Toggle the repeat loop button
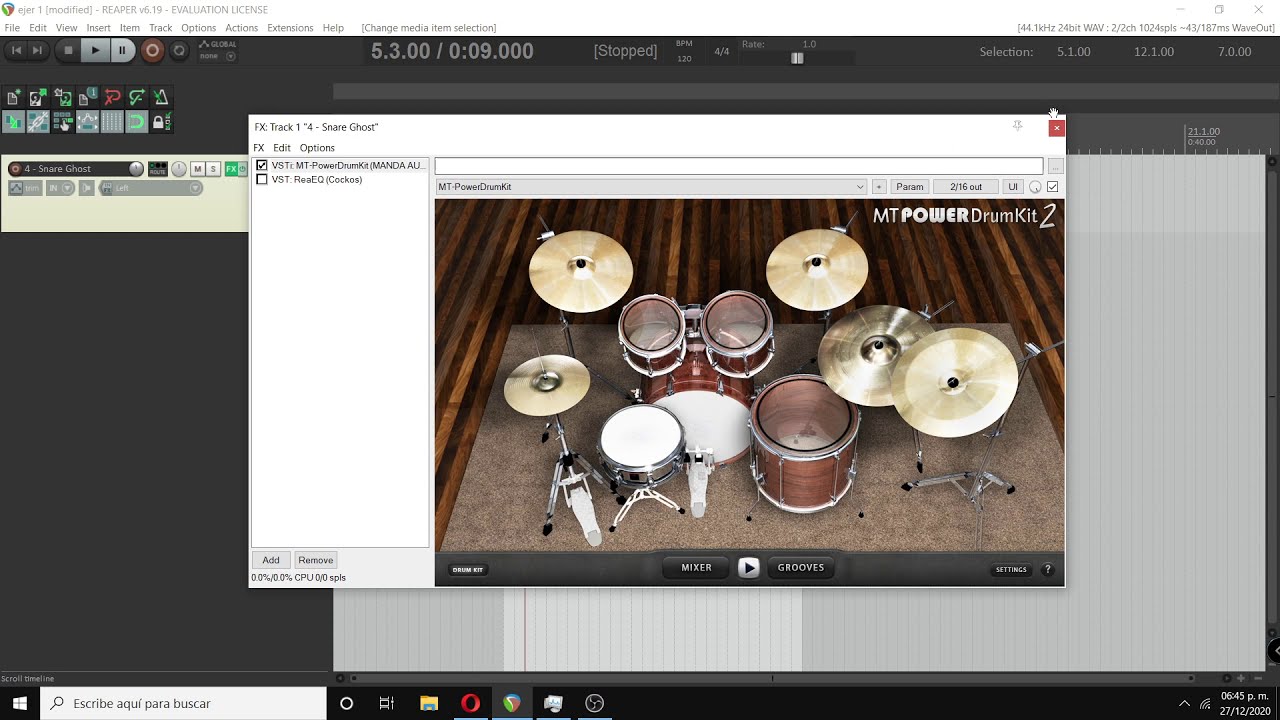Viewport: 1280px width, 720px height. (179, 50)
